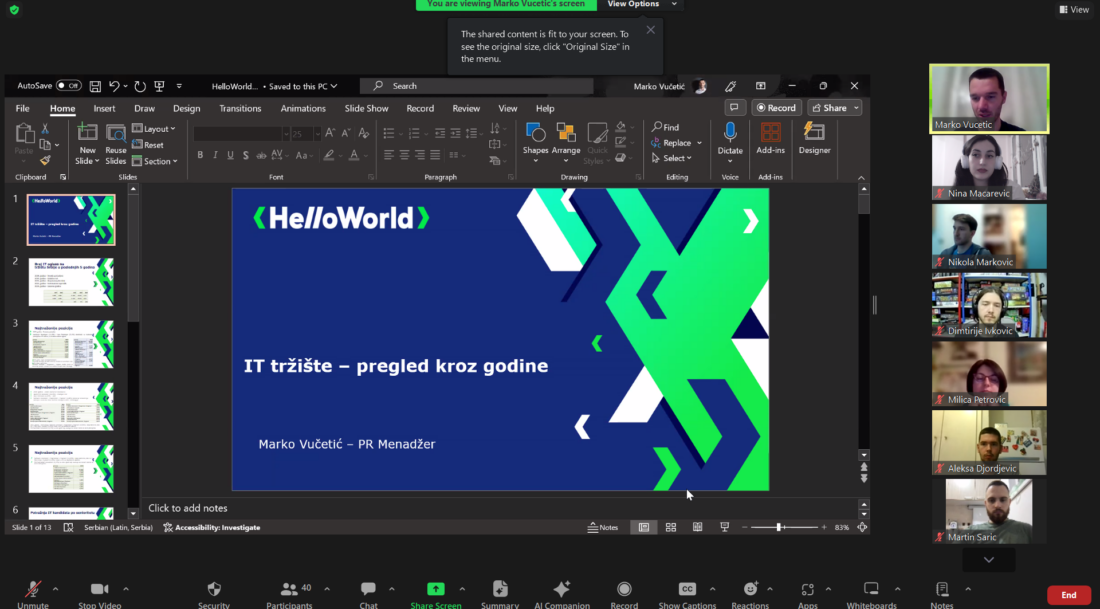This screenshot has height=609, width=1100.
Task: Click the zoom level slider in the status bar
Action: (780, 527)
